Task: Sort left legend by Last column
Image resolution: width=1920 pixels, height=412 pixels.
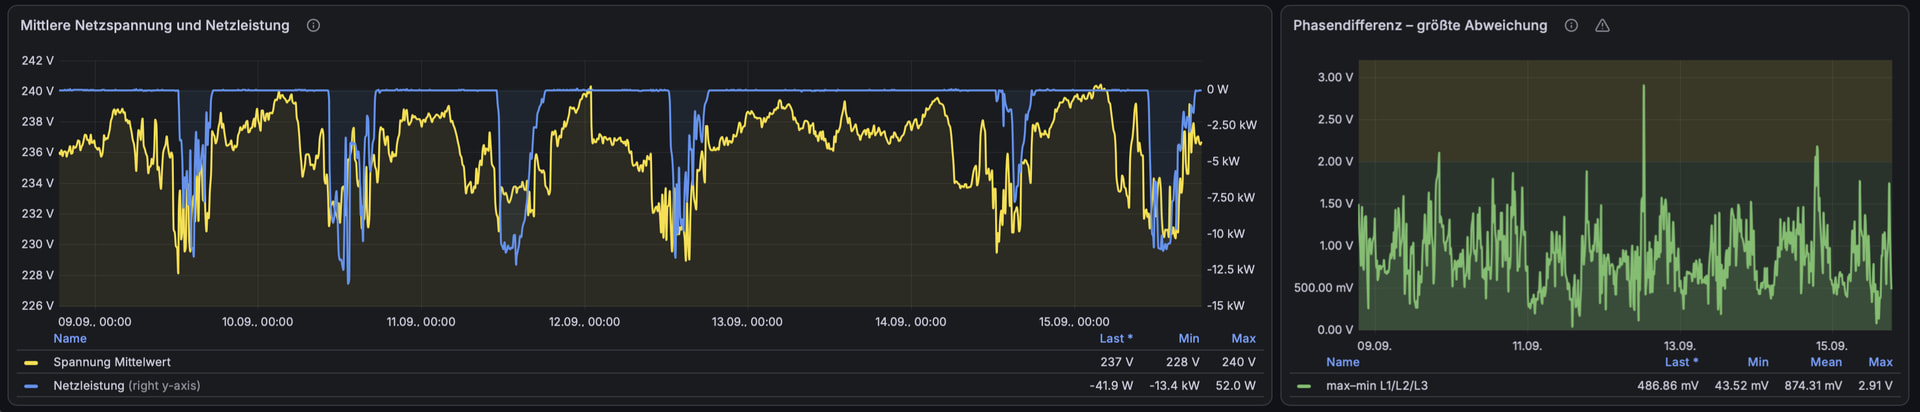Action: coord(1116,339)
